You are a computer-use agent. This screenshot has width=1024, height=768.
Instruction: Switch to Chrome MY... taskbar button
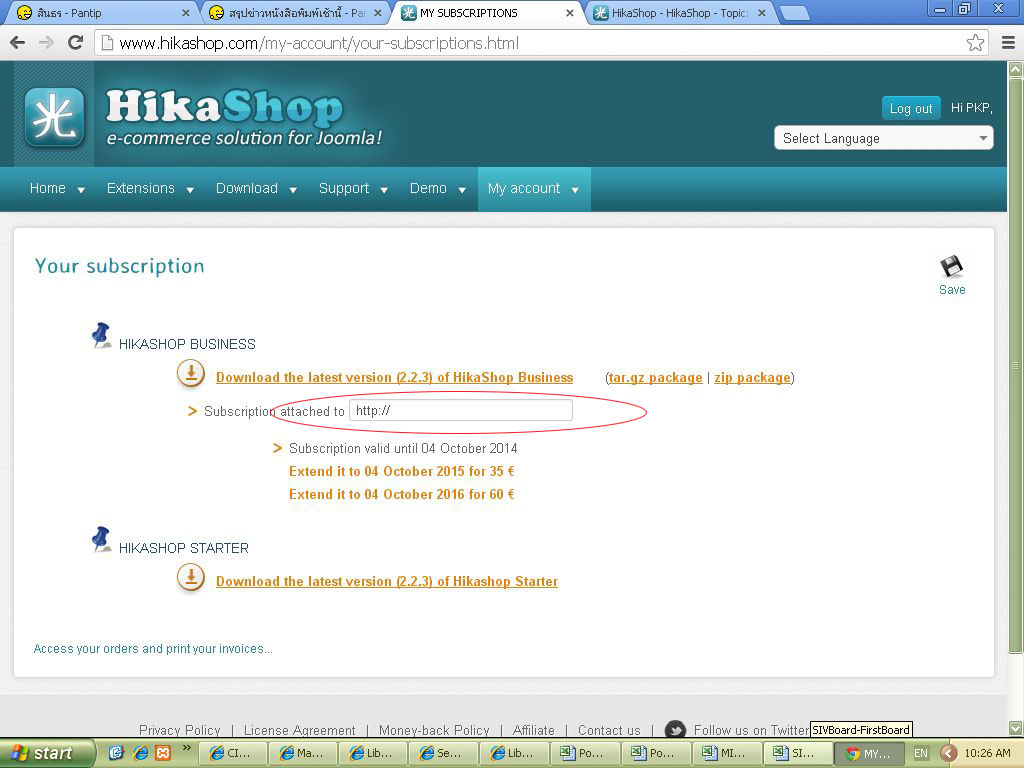870,754
